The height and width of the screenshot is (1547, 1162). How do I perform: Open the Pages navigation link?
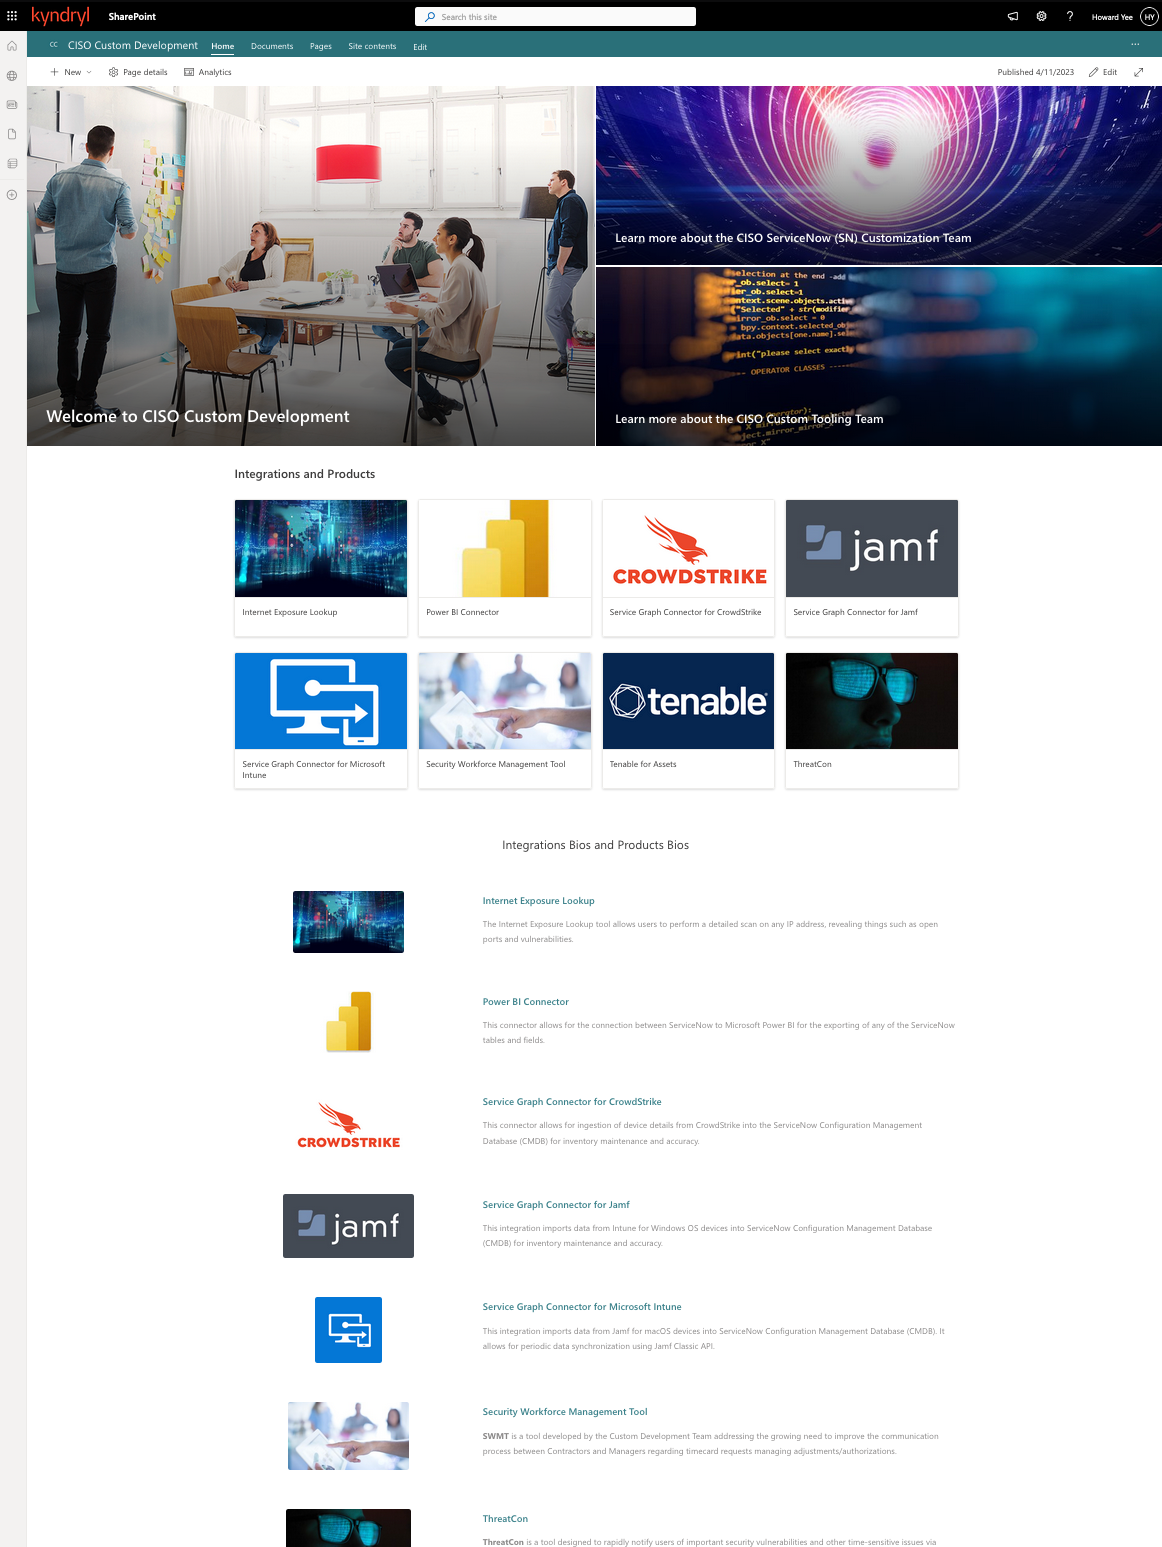coord(321,46)
